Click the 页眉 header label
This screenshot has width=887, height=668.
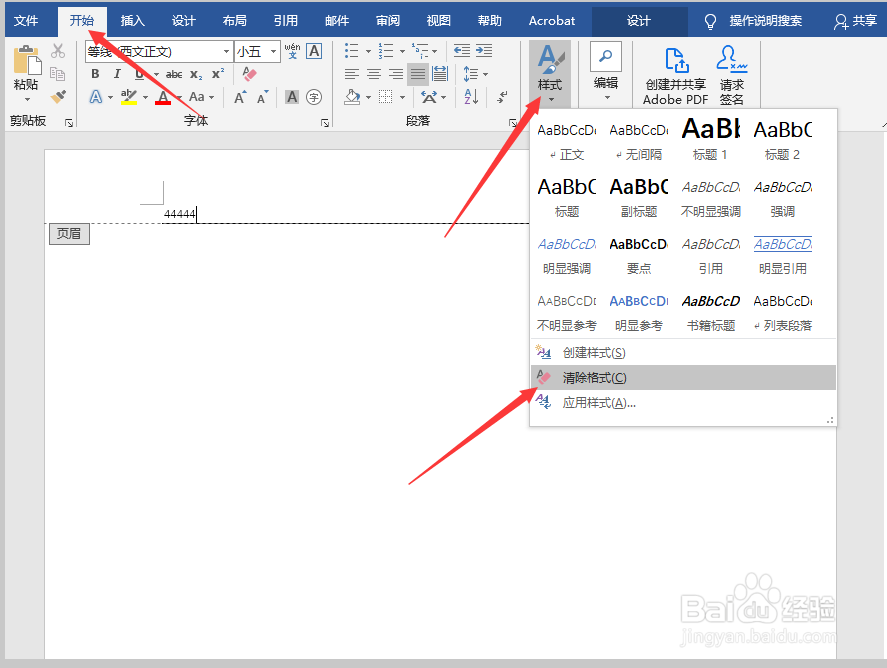[x=69, y=234]
